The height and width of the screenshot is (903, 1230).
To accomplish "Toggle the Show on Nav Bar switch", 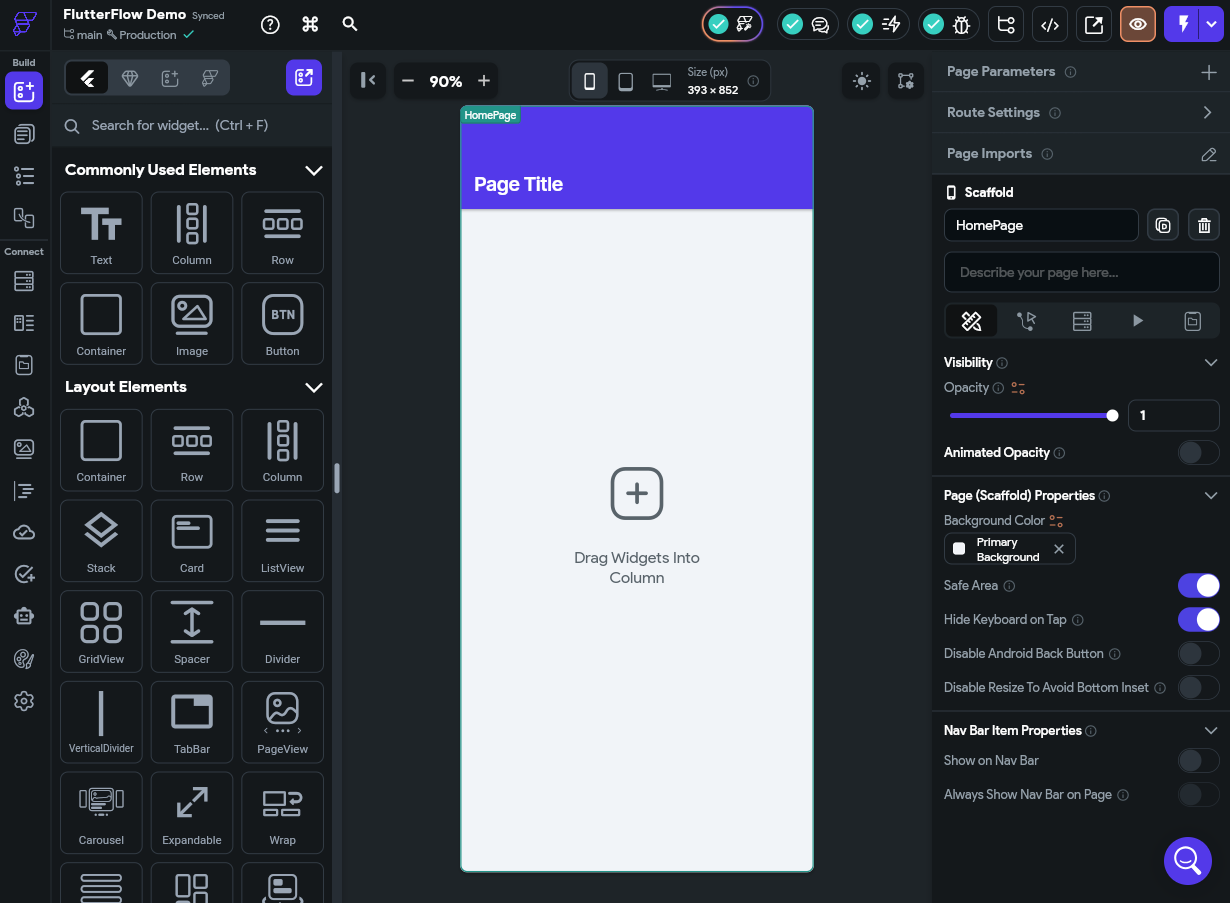I will click(x=1198, y=761).
